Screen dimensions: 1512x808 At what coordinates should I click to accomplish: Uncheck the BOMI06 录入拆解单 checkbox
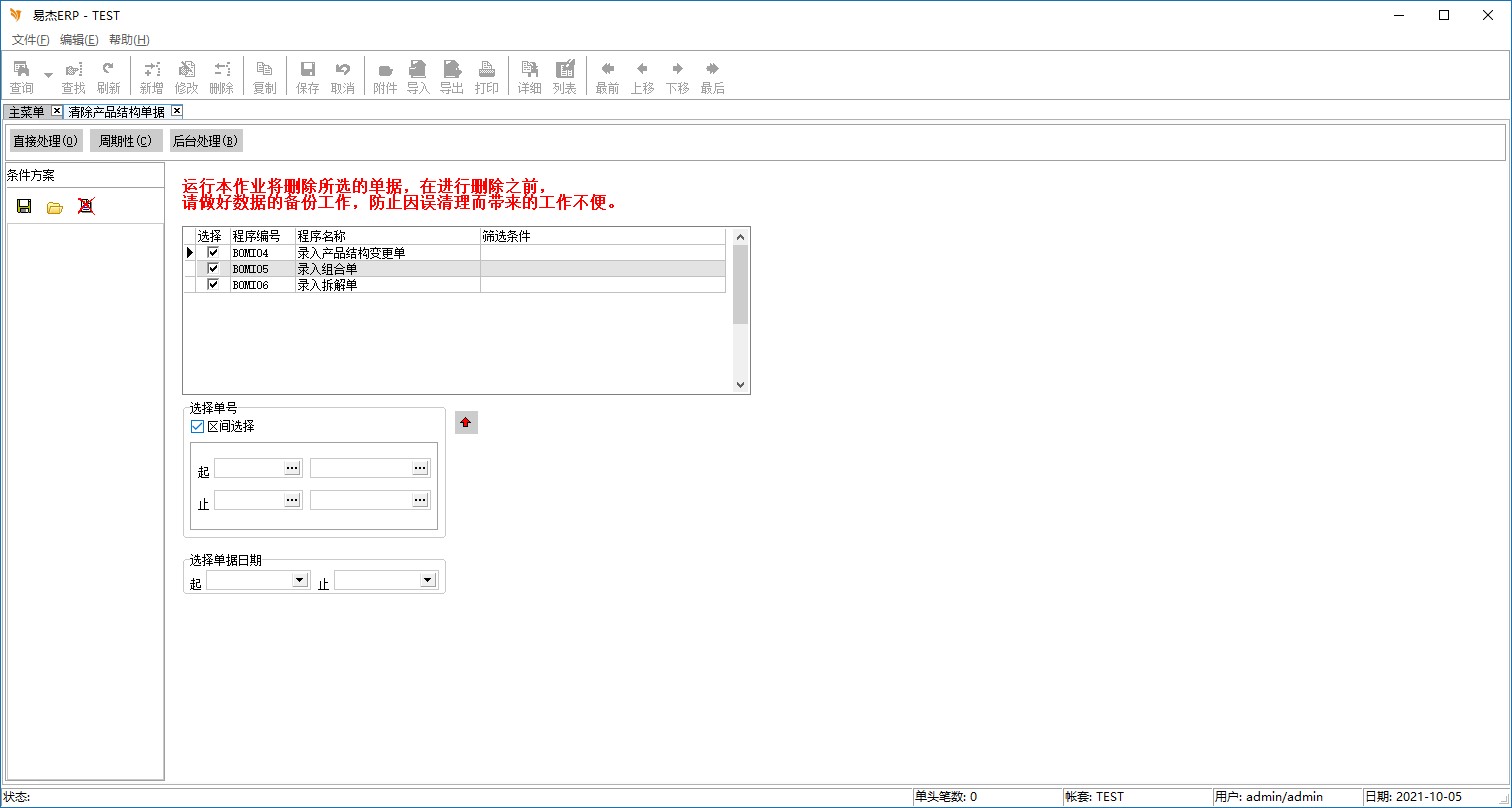213,285
